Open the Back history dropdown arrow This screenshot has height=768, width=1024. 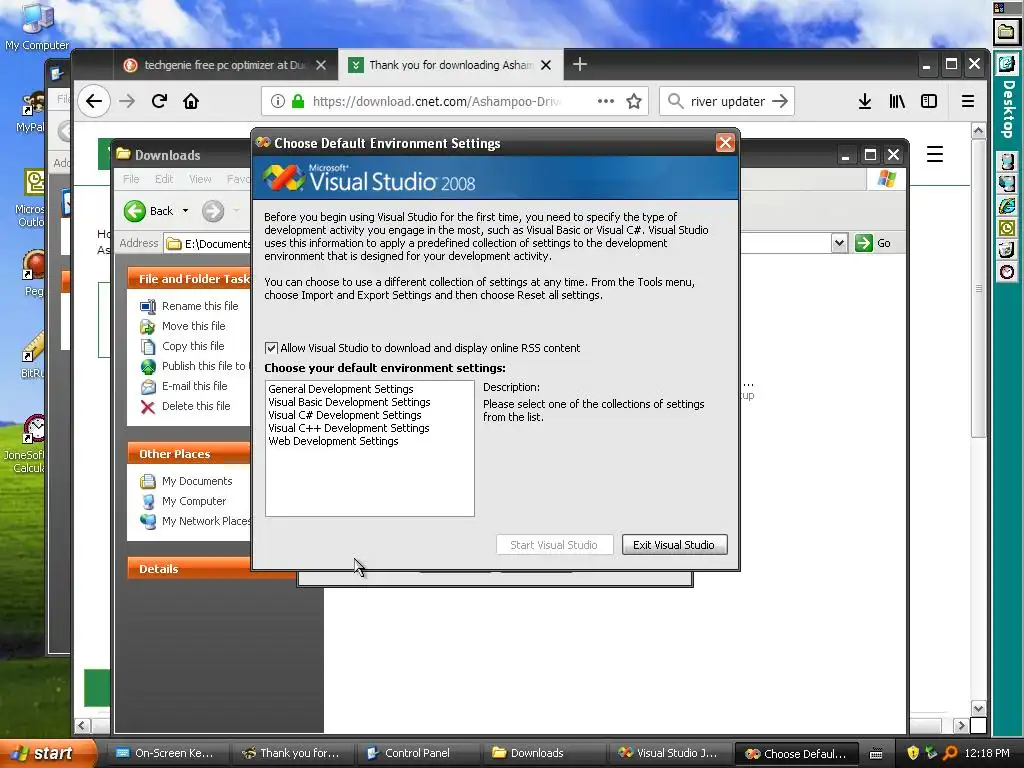tap(185, 211)
